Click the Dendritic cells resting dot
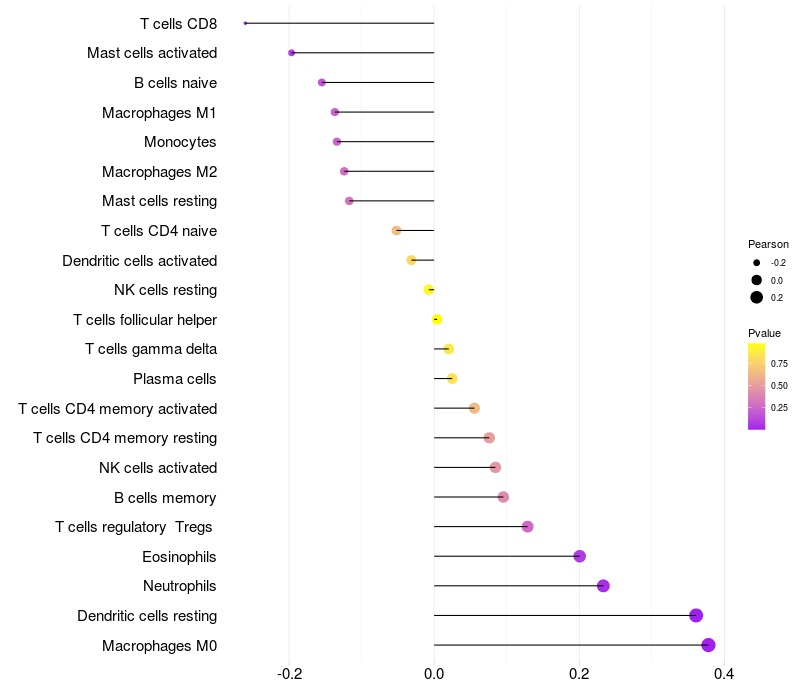 696,615
